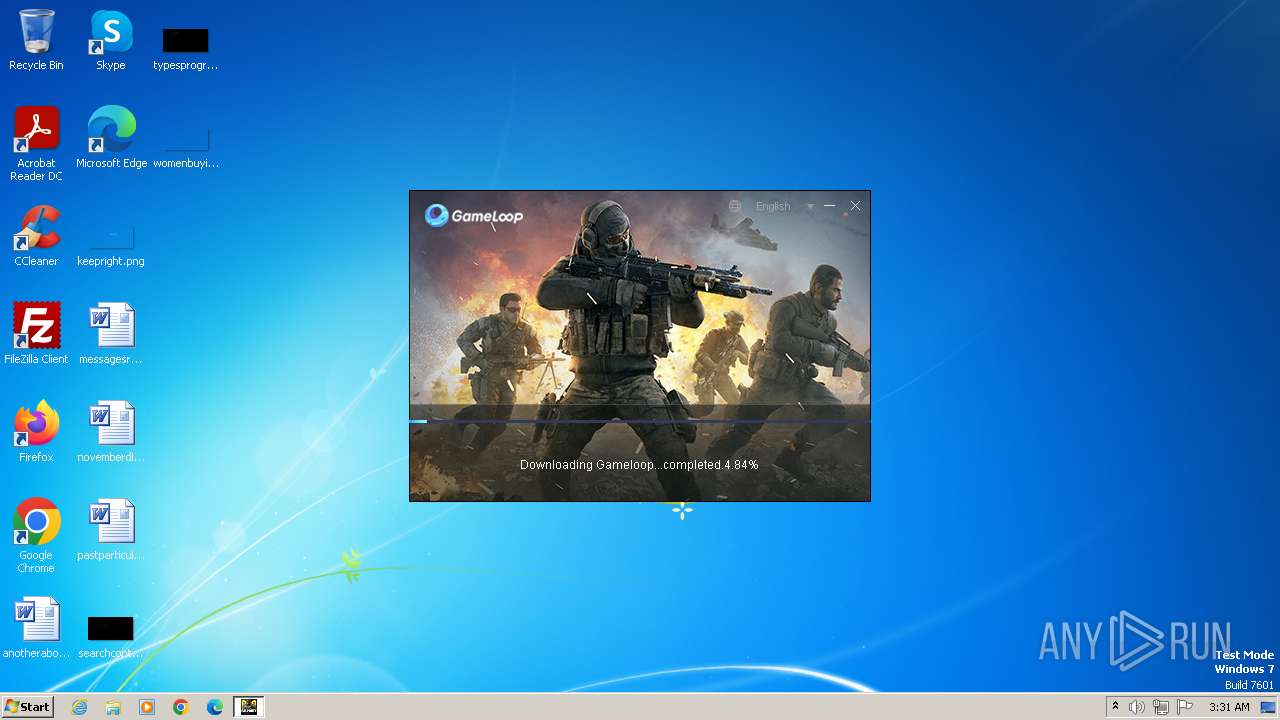Select the Microsoft Edge desktop shortcut
The image size is (1280, 720).
pos(111,138)
